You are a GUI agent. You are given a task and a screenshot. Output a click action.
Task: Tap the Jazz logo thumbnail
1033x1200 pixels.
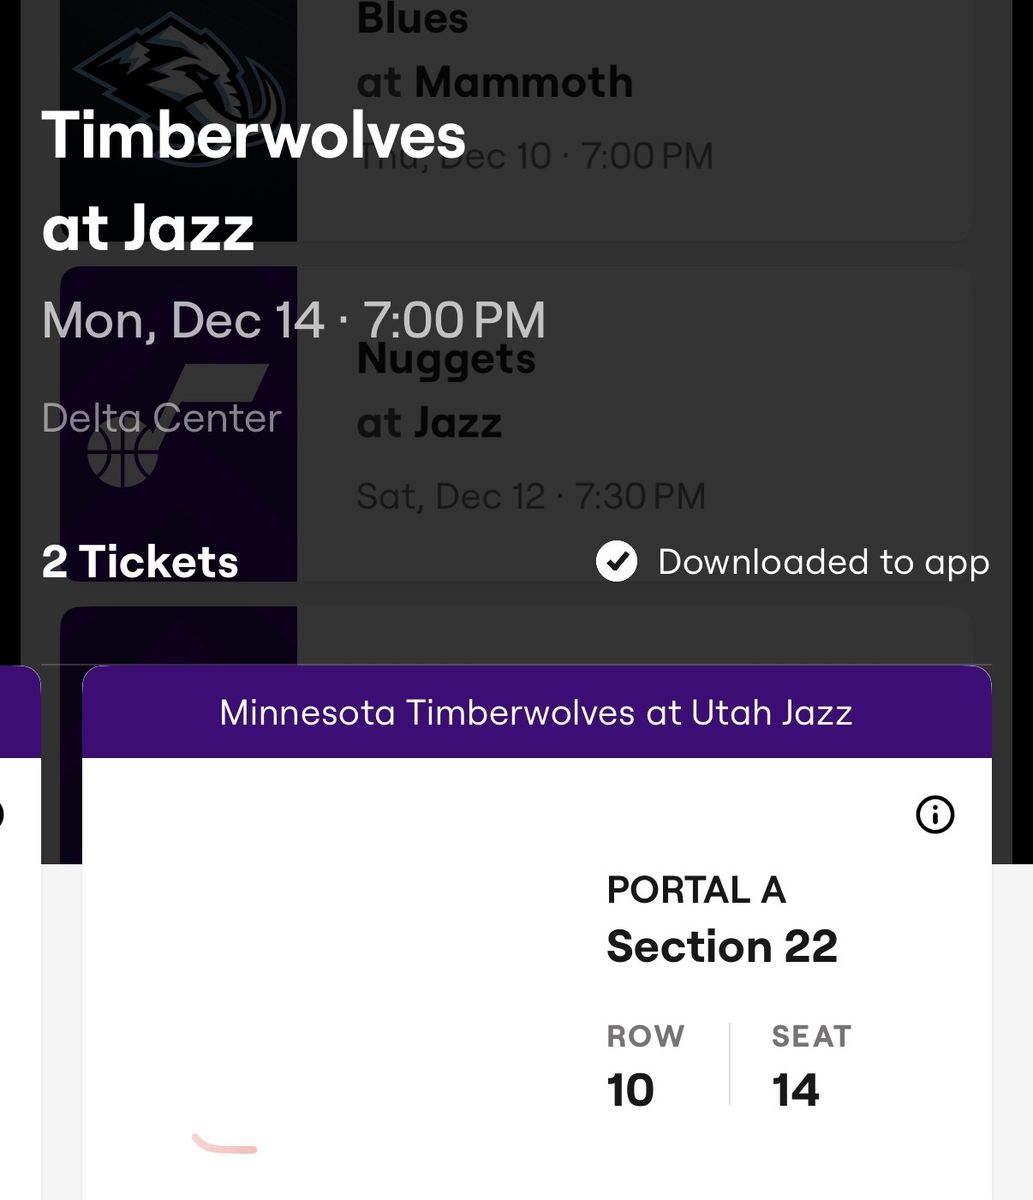coord(178,423)
